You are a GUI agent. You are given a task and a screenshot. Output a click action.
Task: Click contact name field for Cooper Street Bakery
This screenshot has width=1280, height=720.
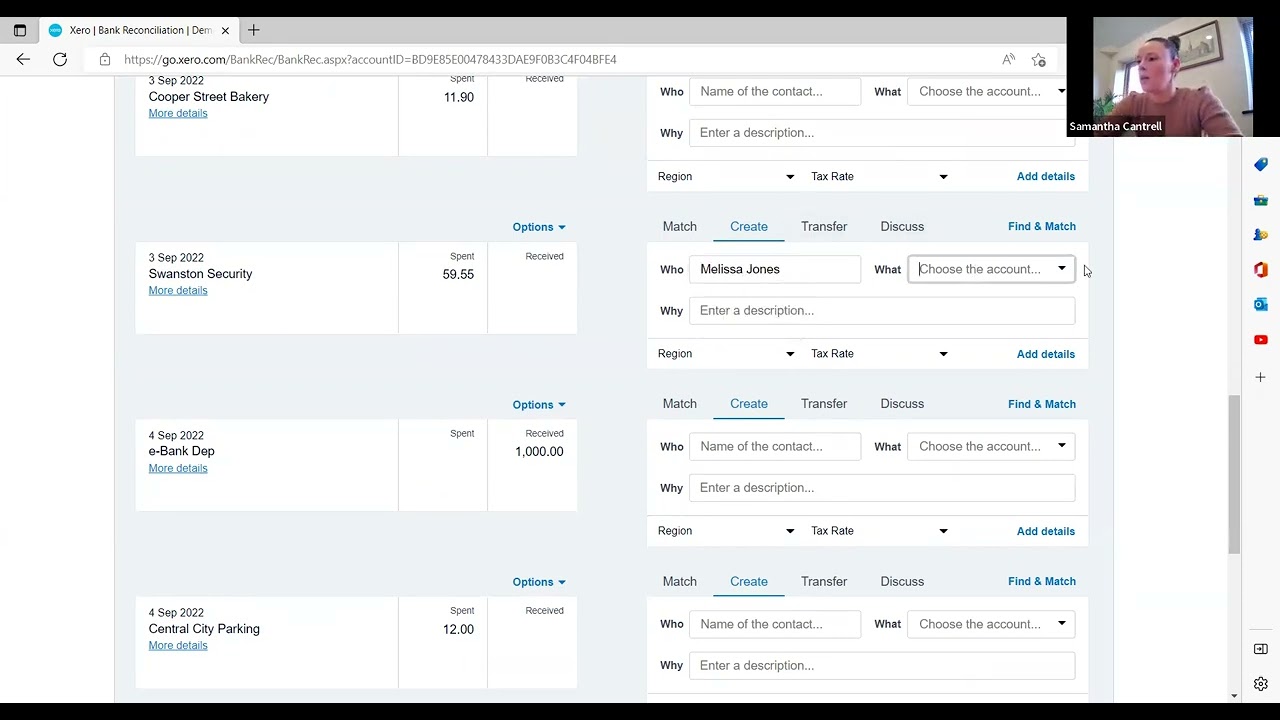click(775, 91)
